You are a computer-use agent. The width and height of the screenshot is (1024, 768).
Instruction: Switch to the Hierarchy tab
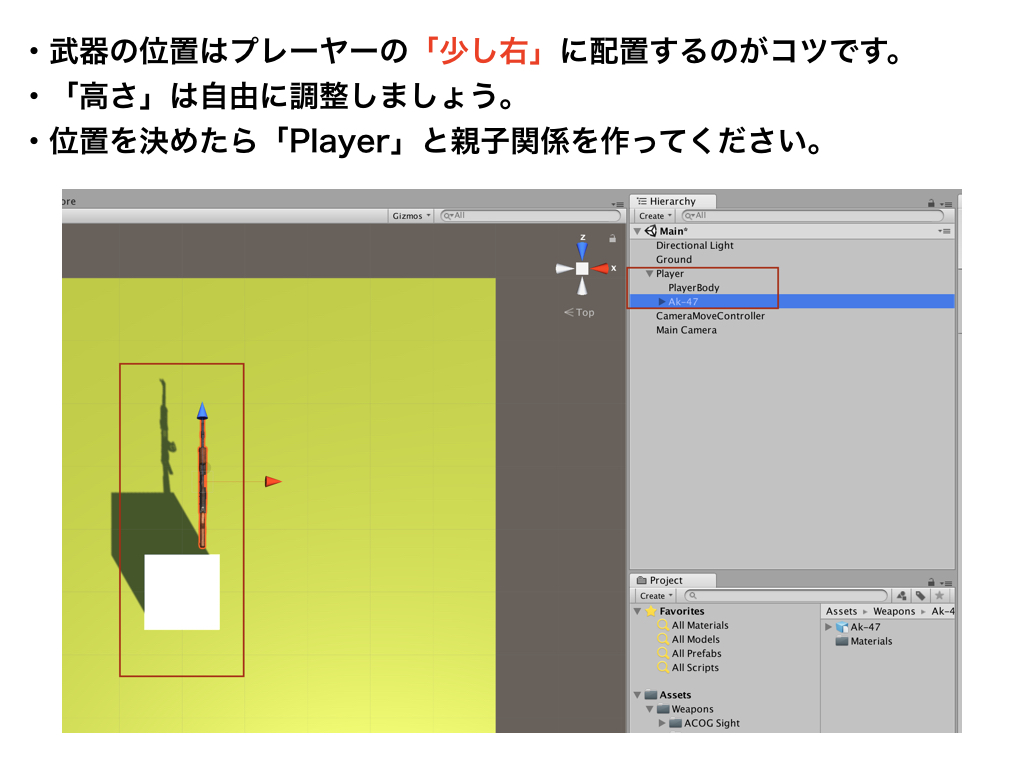673,201
